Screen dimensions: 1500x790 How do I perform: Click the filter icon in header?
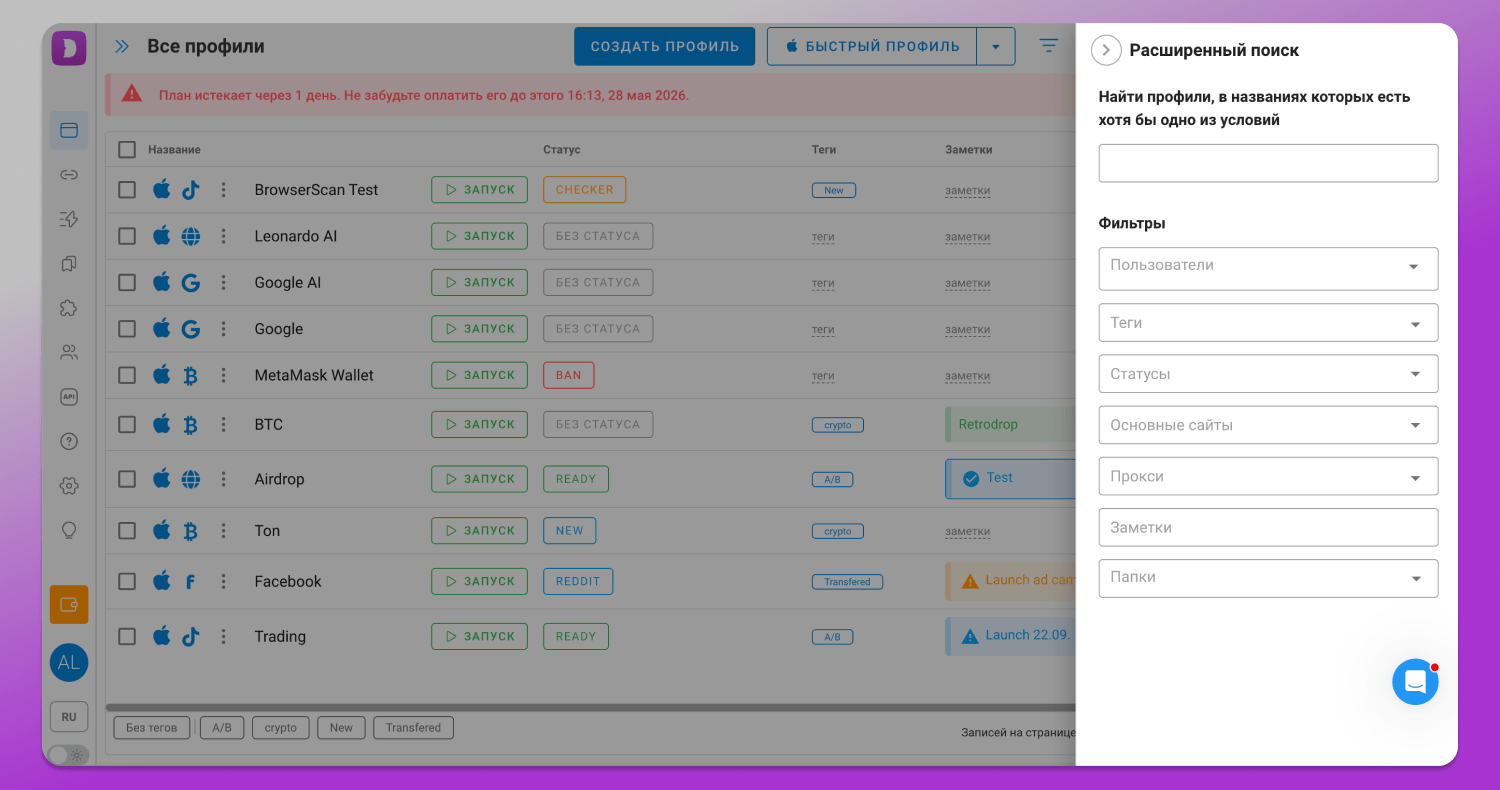click(x=1048, y=46)
